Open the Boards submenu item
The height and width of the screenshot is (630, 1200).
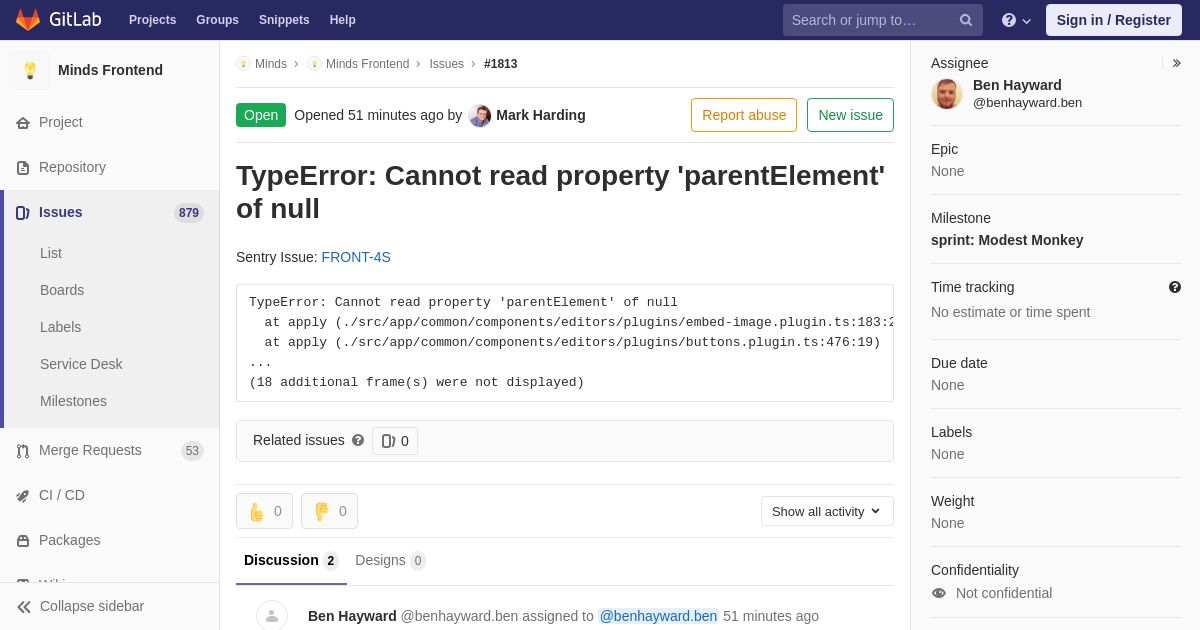[62, 290]
